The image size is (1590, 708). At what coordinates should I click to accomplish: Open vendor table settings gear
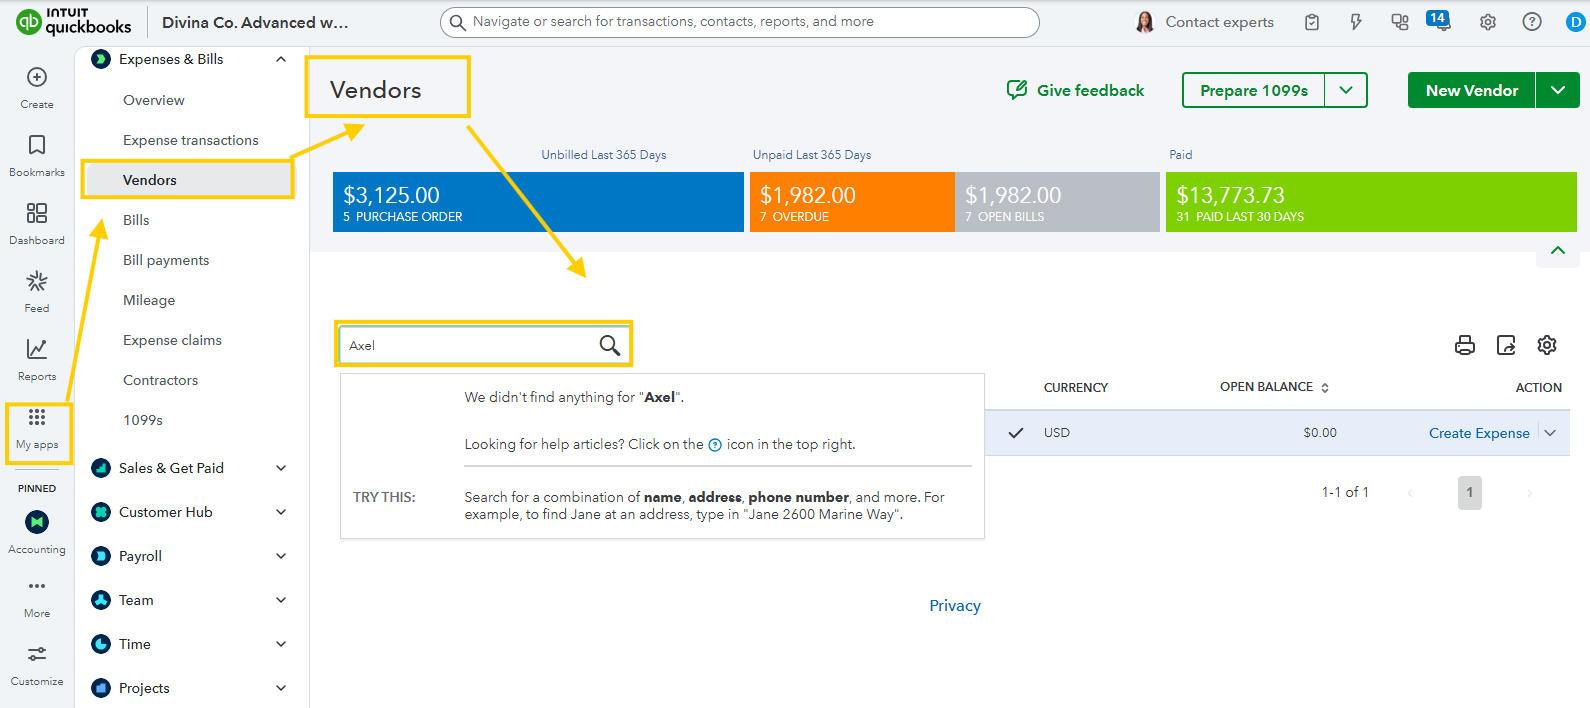(1547, 345)
